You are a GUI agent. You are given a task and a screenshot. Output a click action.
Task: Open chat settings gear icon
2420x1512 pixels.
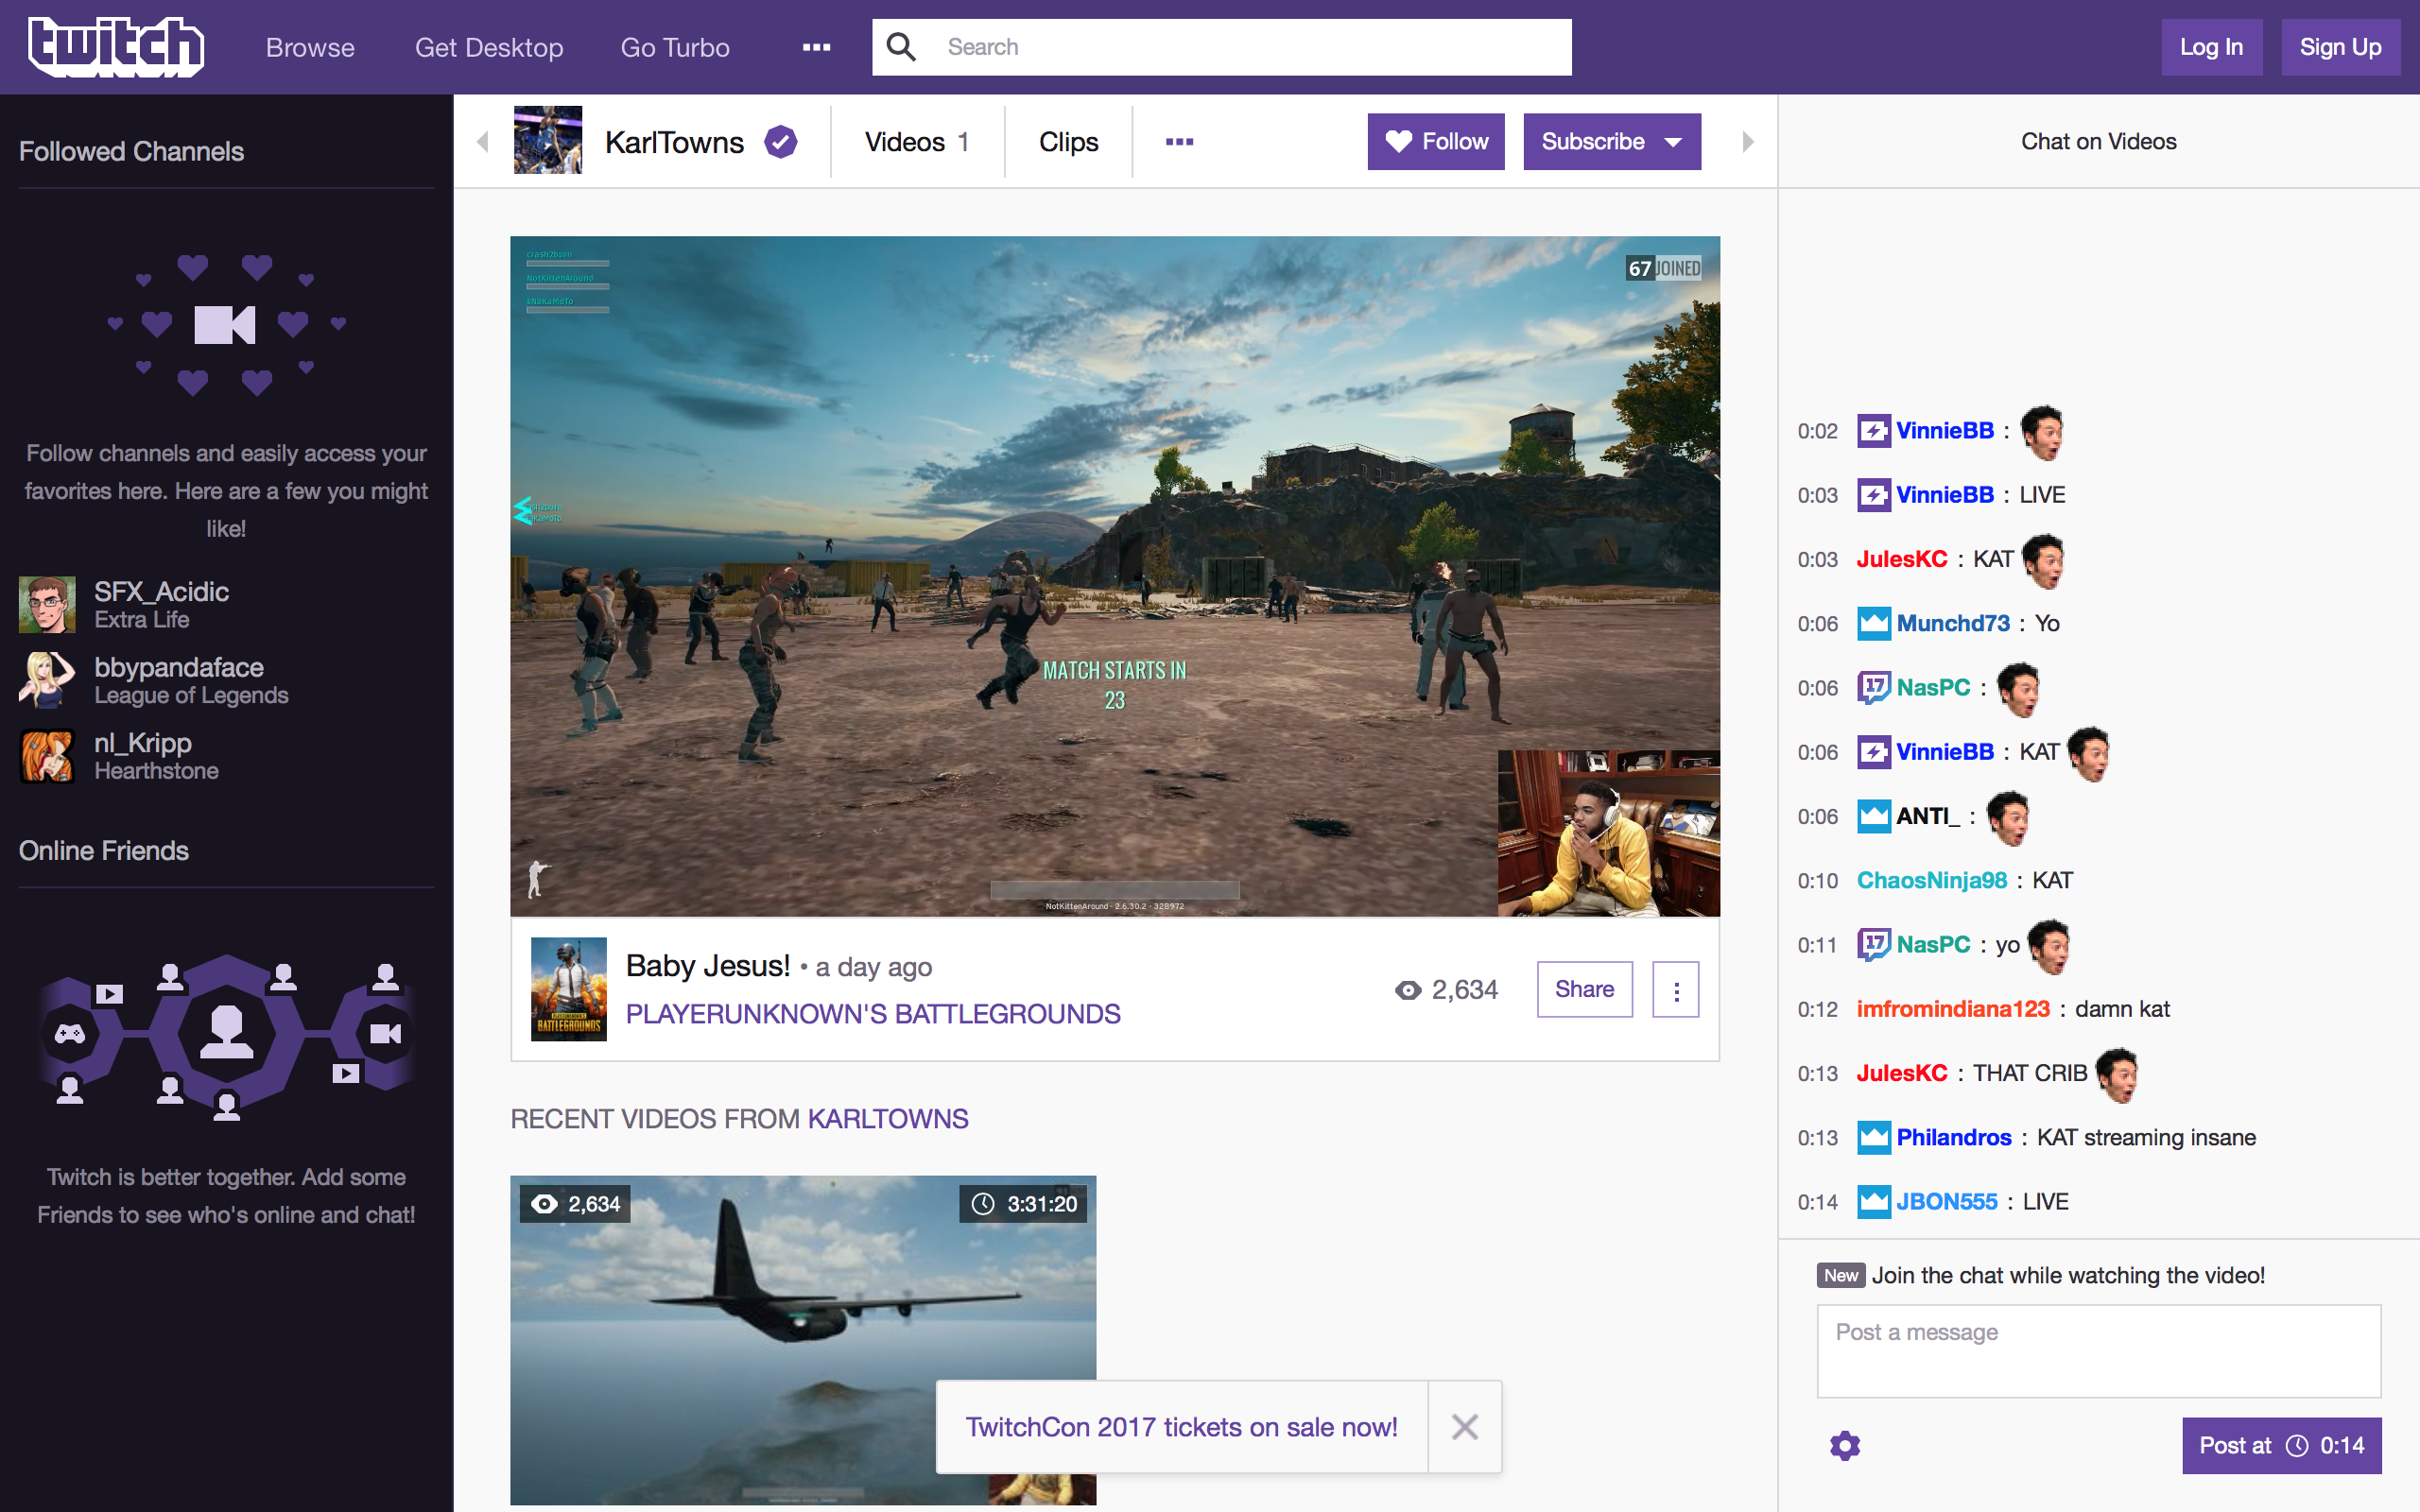coord(1845,1446)
